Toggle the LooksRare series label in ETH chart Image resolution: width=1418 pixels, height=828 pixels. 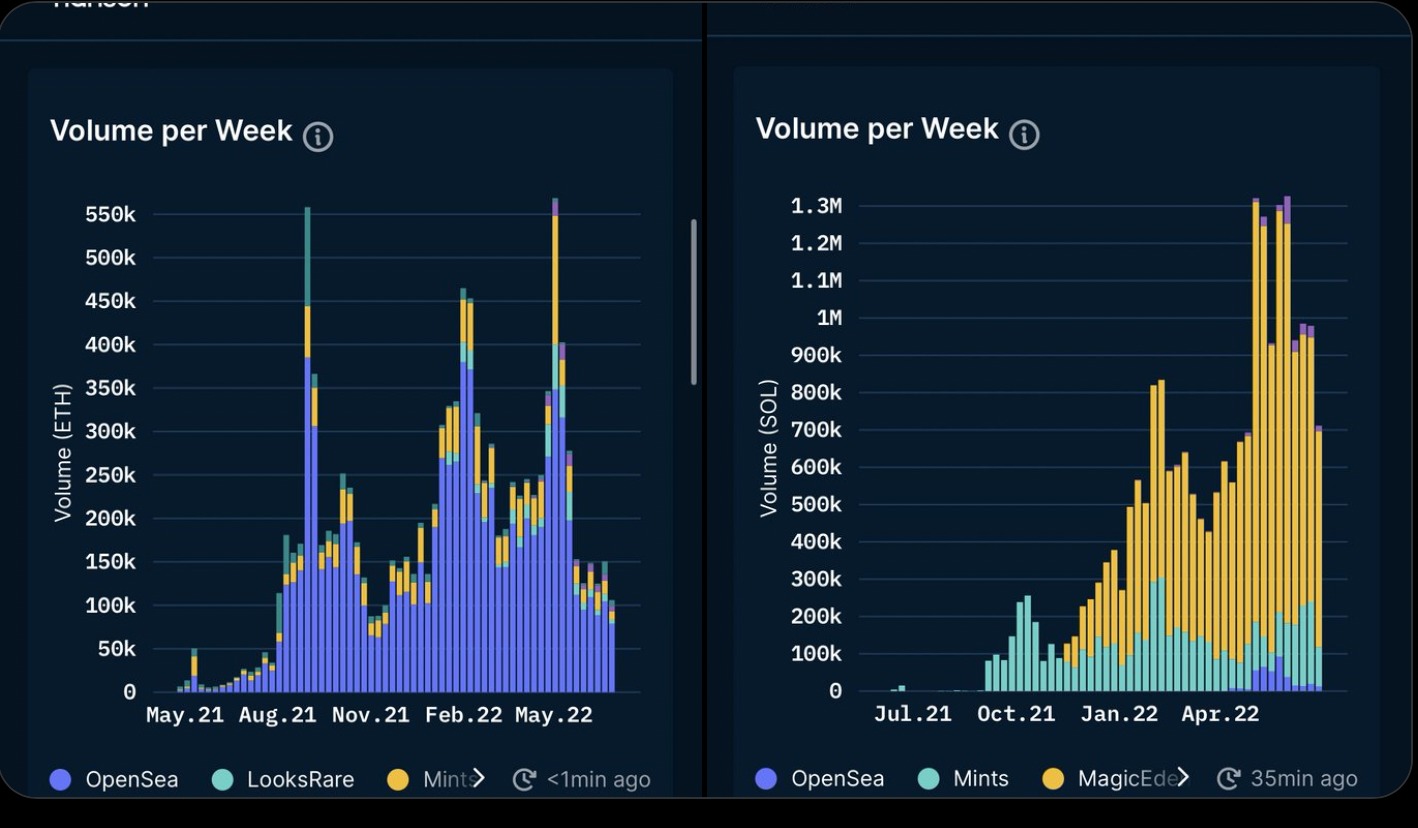[300, 780]
